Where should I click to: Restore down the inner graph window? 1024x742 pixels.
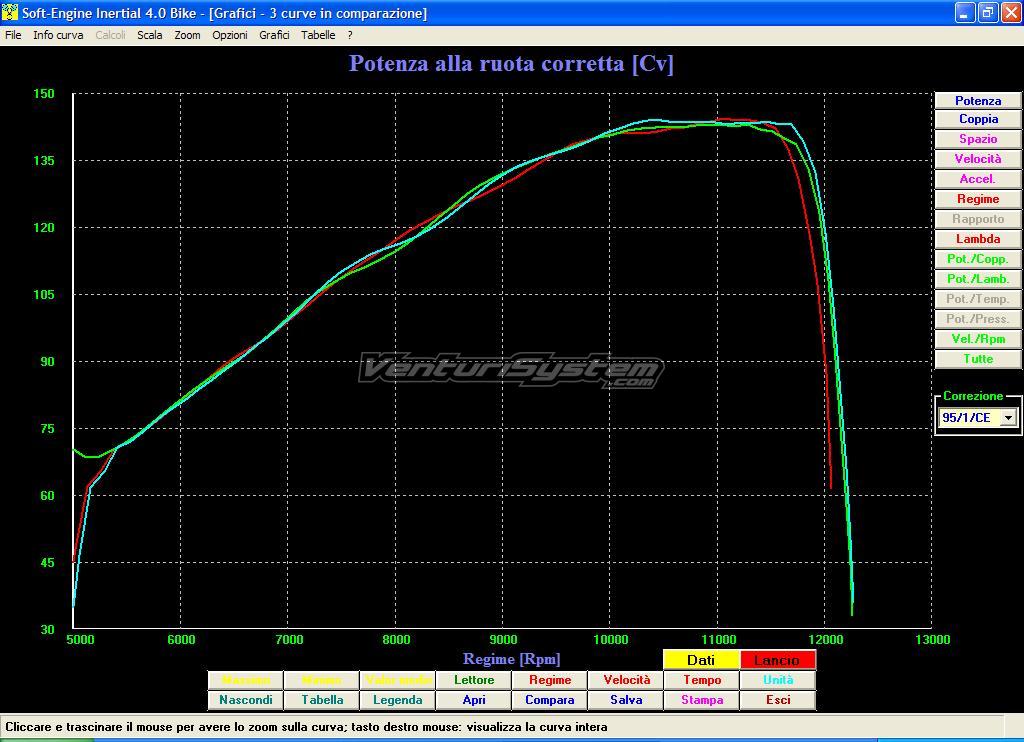tap(987, 12)
